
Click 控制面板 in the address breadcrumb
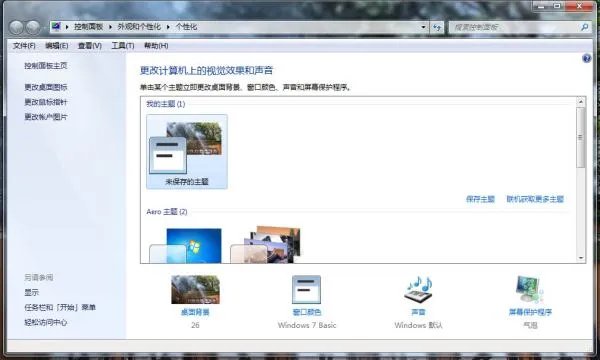(x=88, y=27)
